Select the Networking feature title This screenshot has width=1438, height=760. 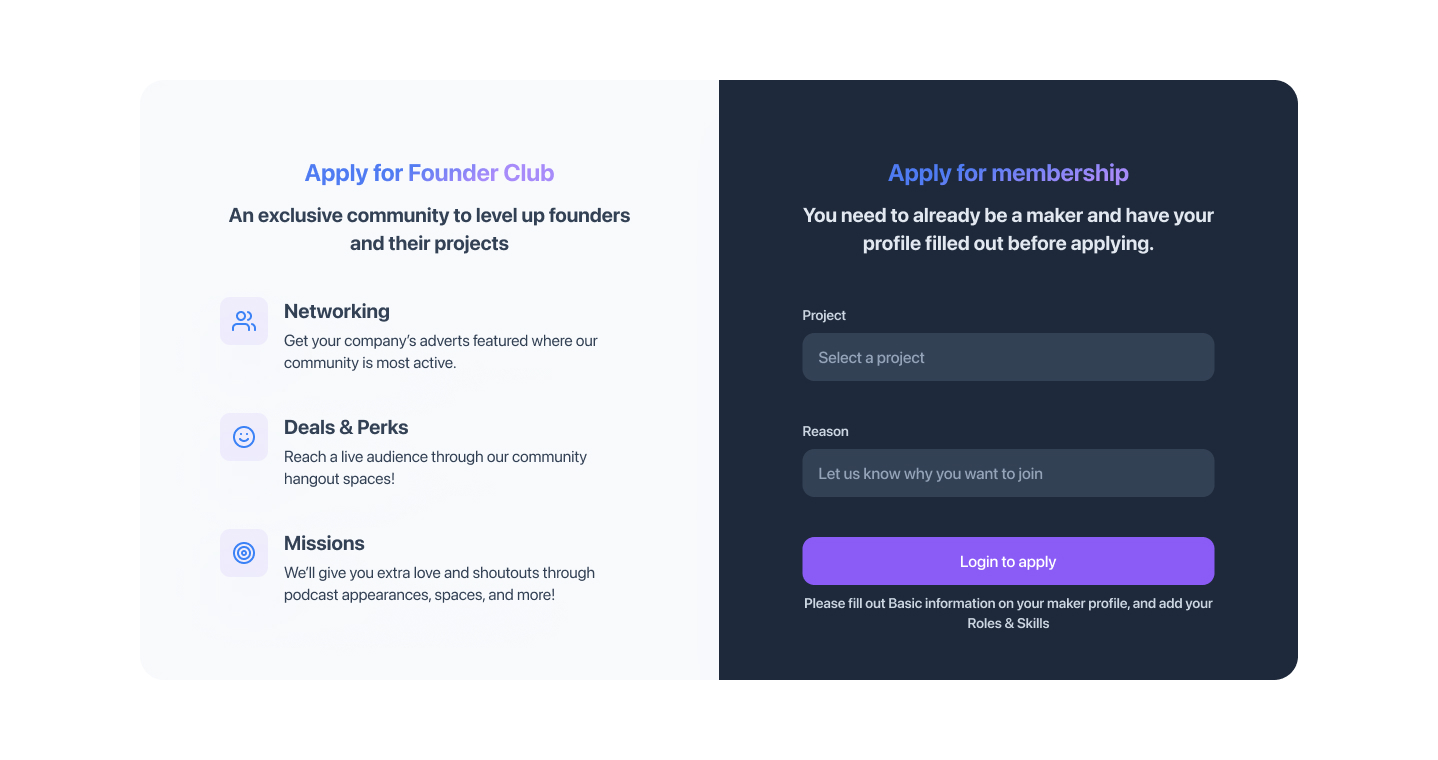coord(337,311)
